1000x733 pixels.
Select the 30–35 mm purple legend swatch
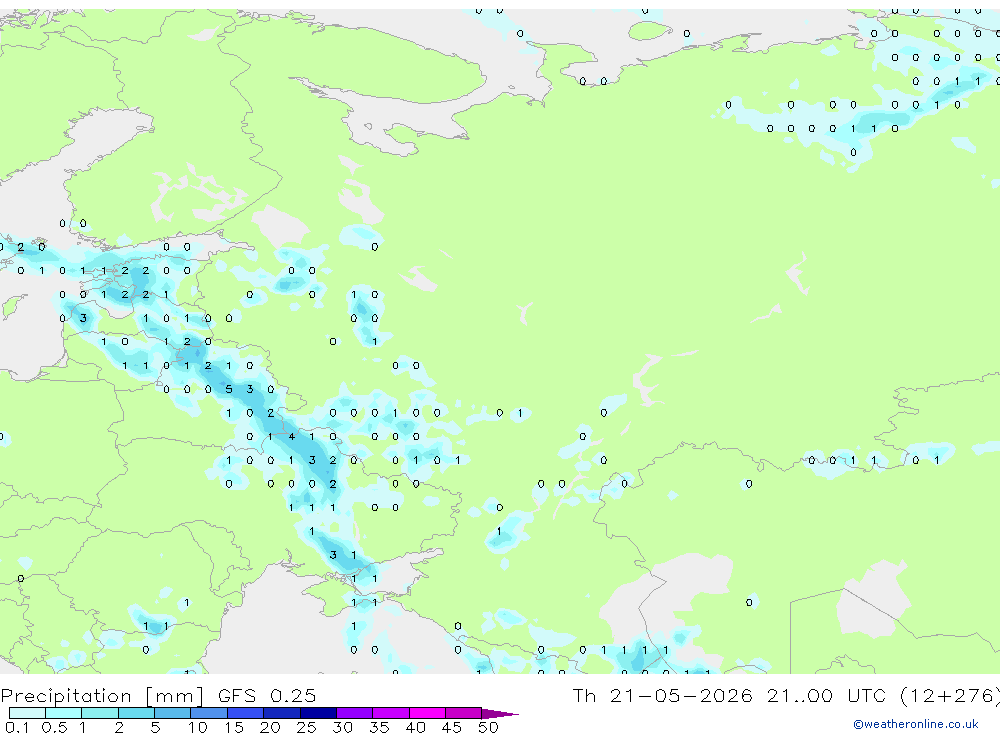[x=355, y=713]
